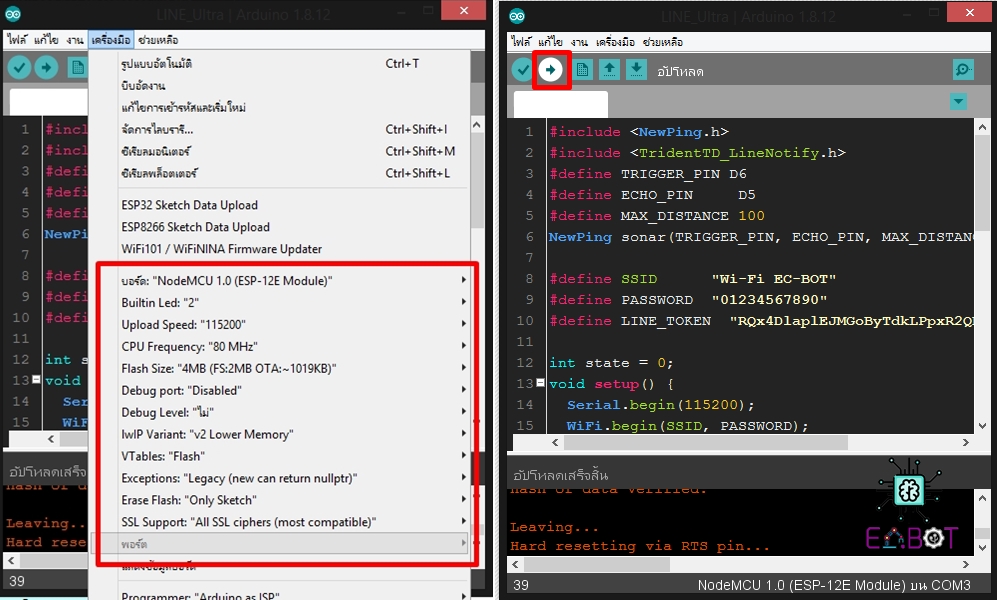Image resolution: width=997 pixels, height=600 pixels.
Task: Click the "Hard resetting via RTS pin..." console line
Action: pyautogui.click(x=640, y=546)
